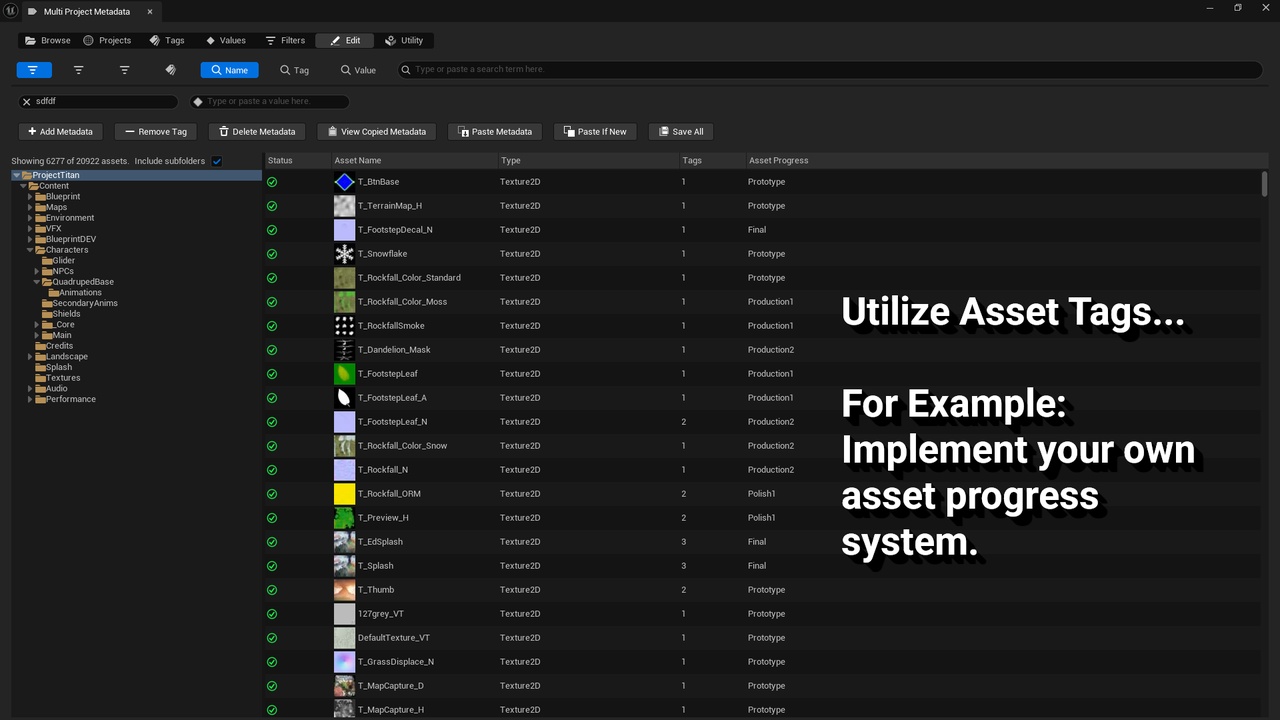This screenshot has width=1280, height=720.
Task: Click the Delete Metadata button
Action: click(x=256, y=132)
